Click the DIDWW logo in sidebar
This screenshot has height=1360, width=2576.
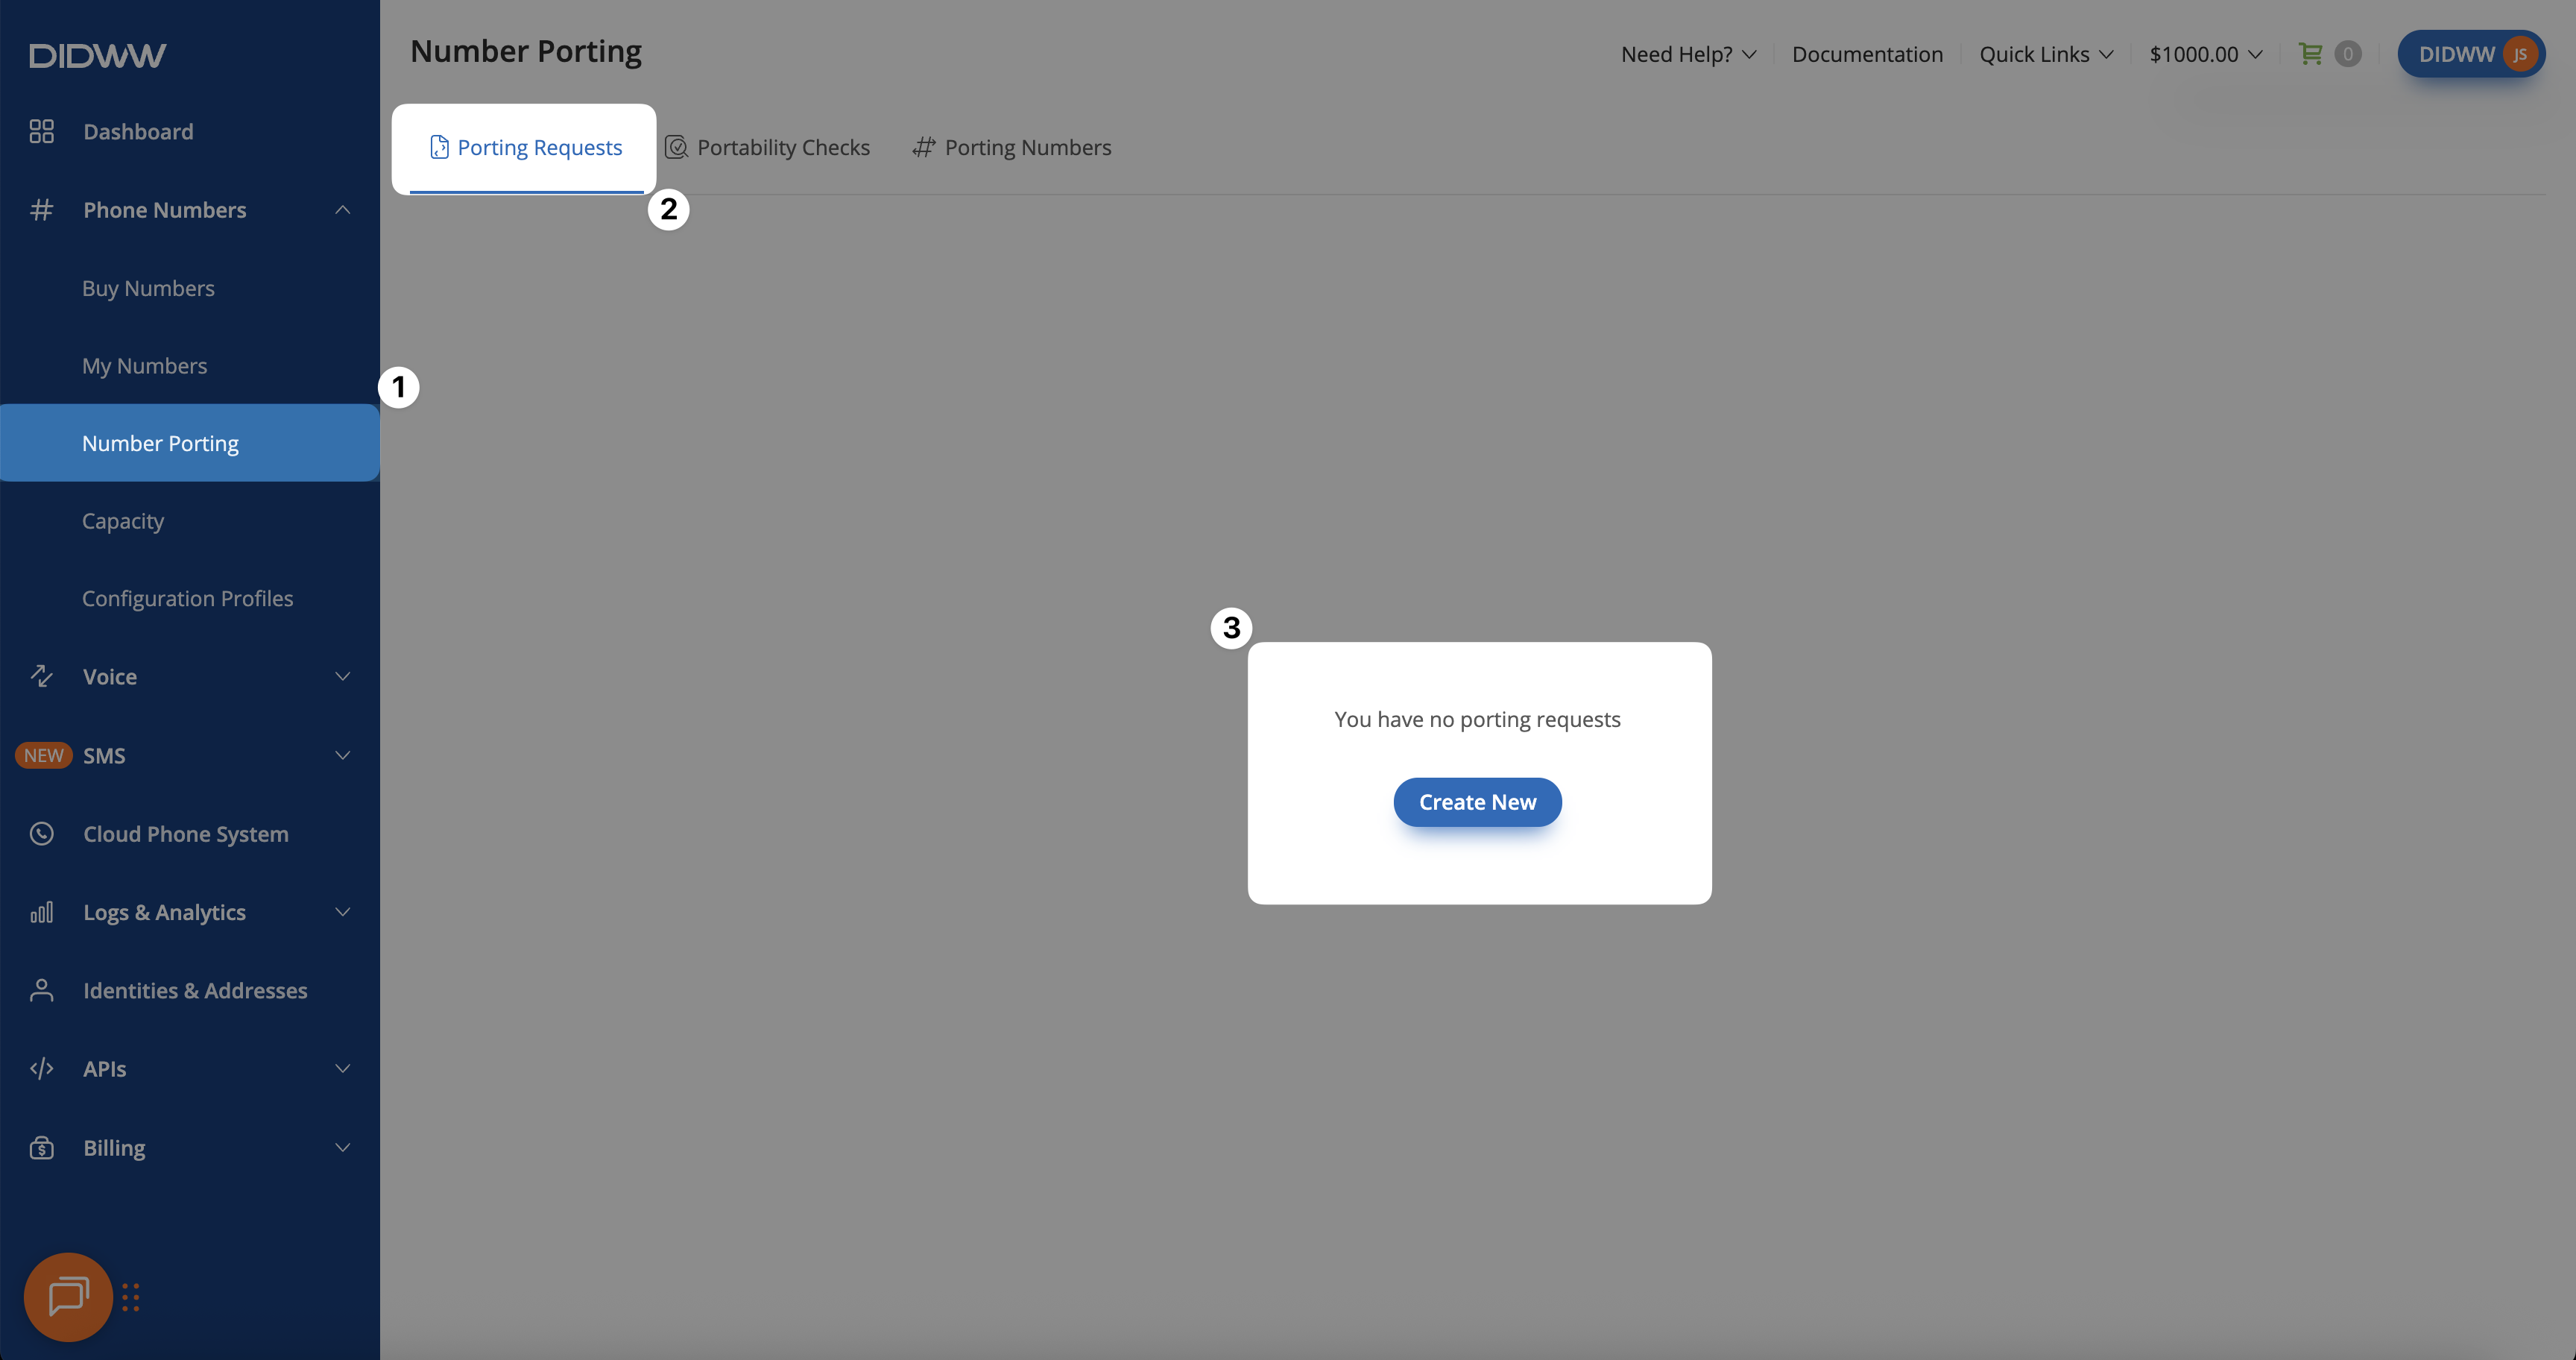coord(97,55)
